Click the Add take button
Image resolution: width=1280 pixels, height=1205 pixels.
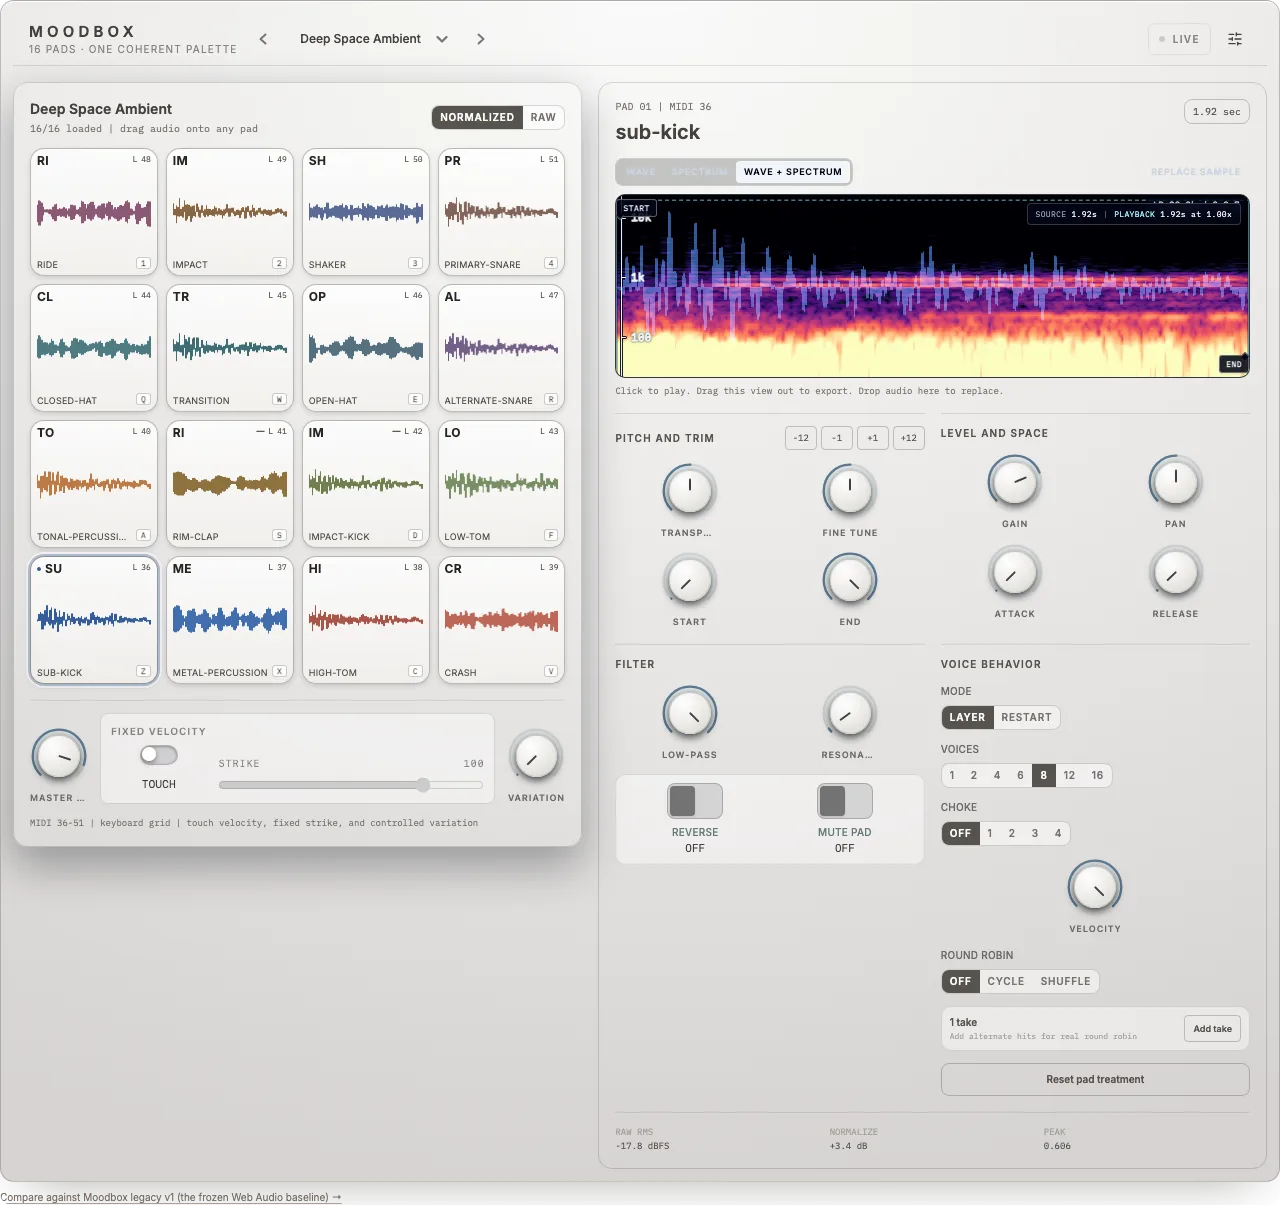pos(1212,1029)
